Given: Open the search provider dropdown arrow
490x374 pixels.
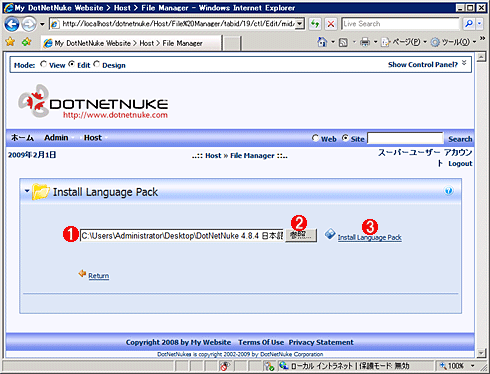Looking at the screenshot, I should pos(479,24).
